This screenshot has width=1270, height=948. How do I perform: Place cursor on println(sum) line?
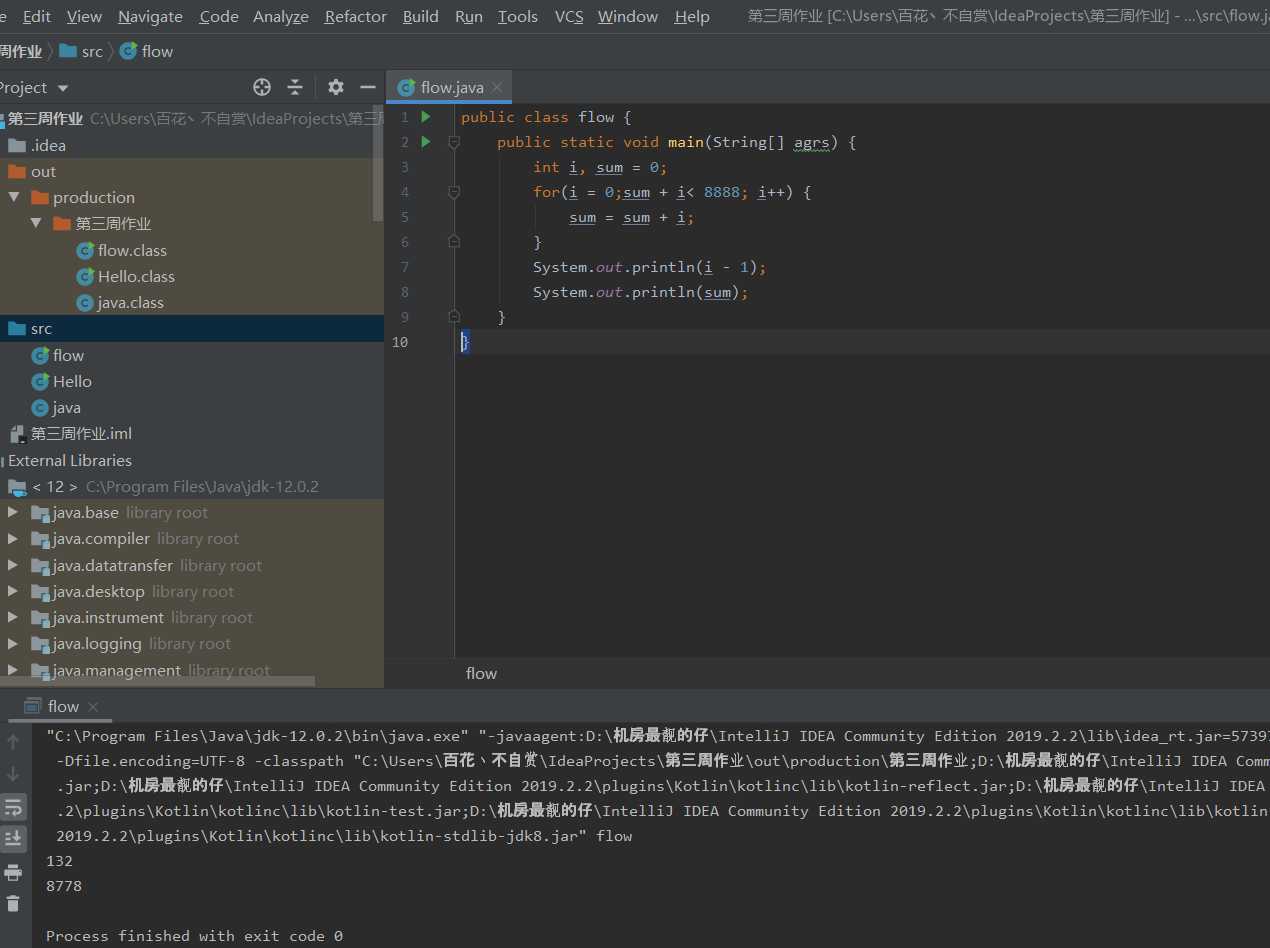640,292
